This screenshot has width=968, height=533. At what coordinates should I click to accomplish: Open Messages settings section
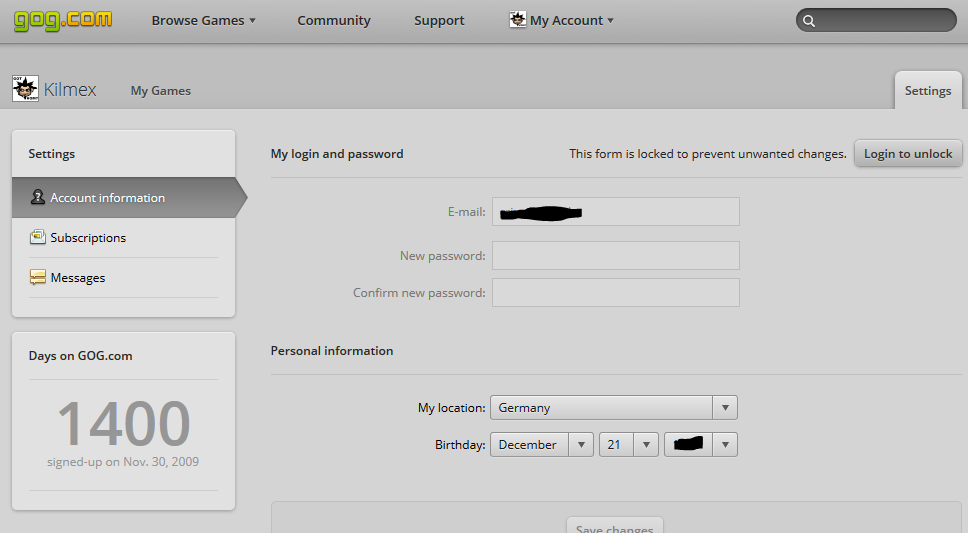(x=123, y=278)
